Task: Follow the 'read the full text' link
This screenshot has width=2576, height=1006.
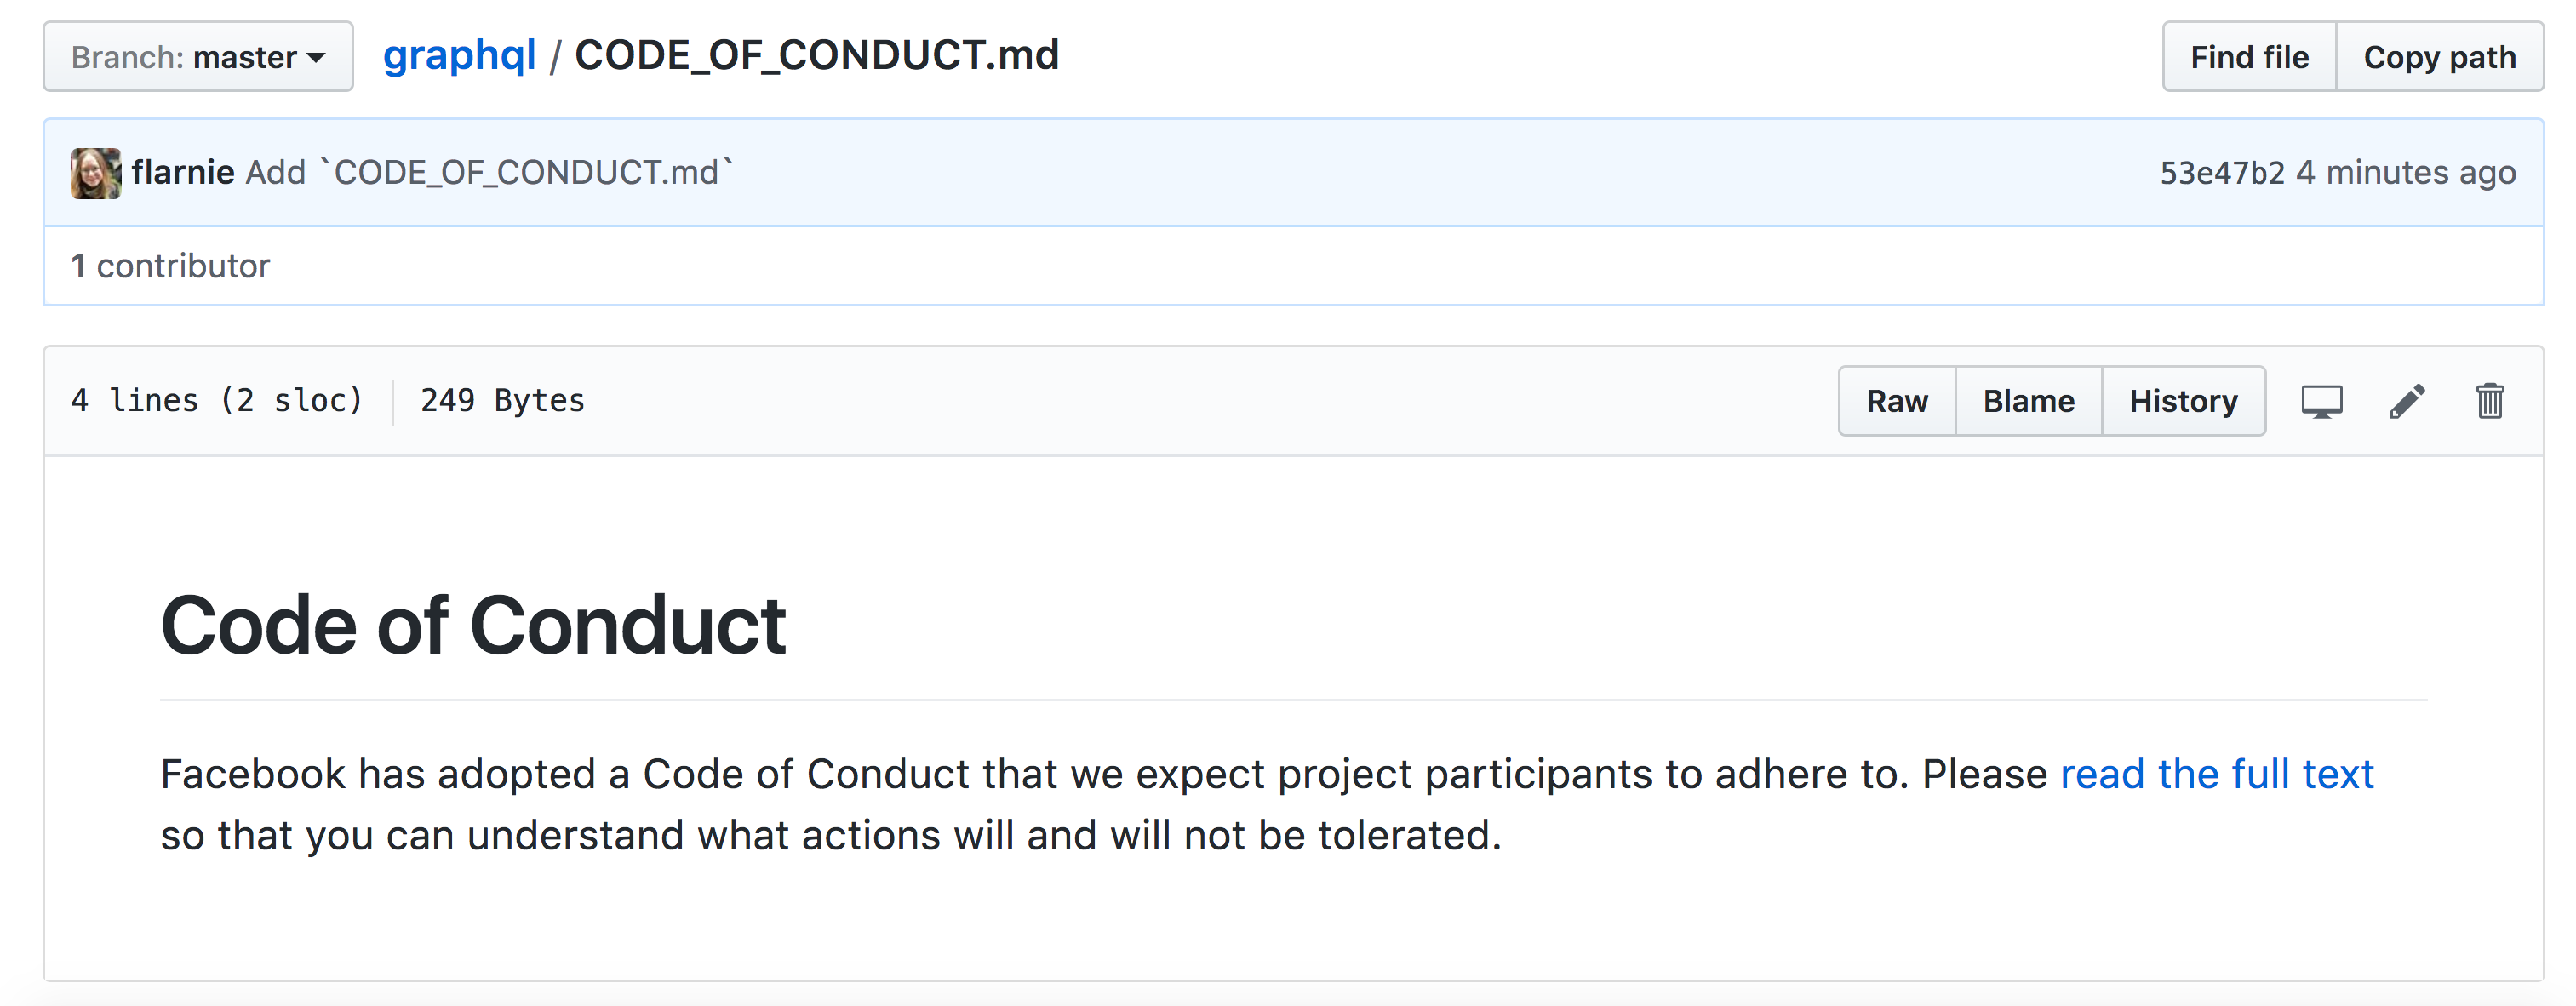Action: 2217,774
